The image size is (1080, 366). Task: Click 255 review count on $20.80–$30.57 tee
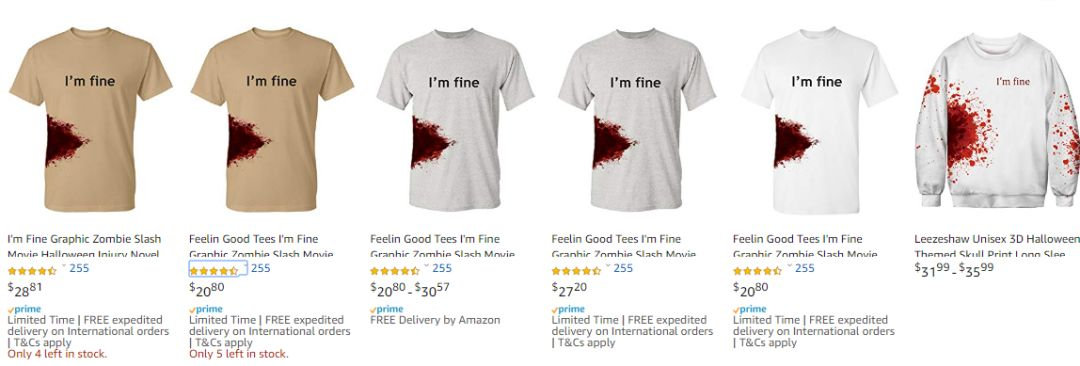[442, 268]
